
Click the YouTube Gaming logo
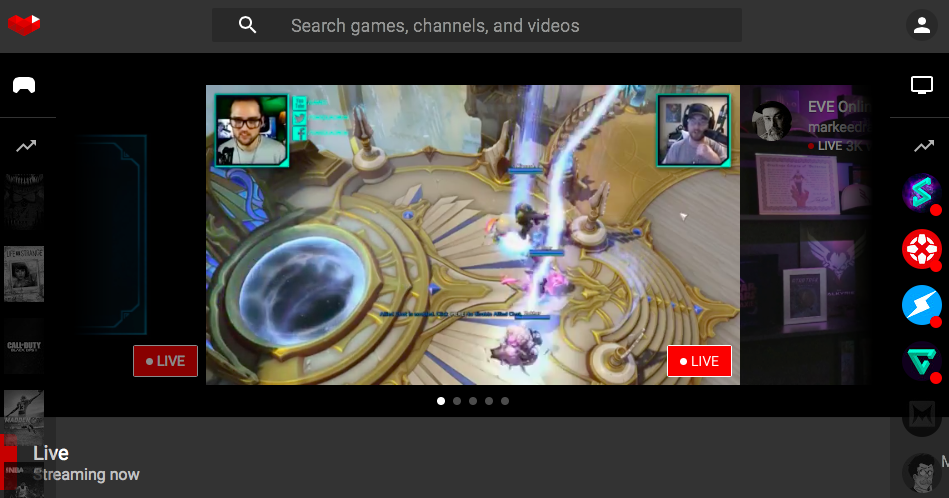tap(24, 25)
